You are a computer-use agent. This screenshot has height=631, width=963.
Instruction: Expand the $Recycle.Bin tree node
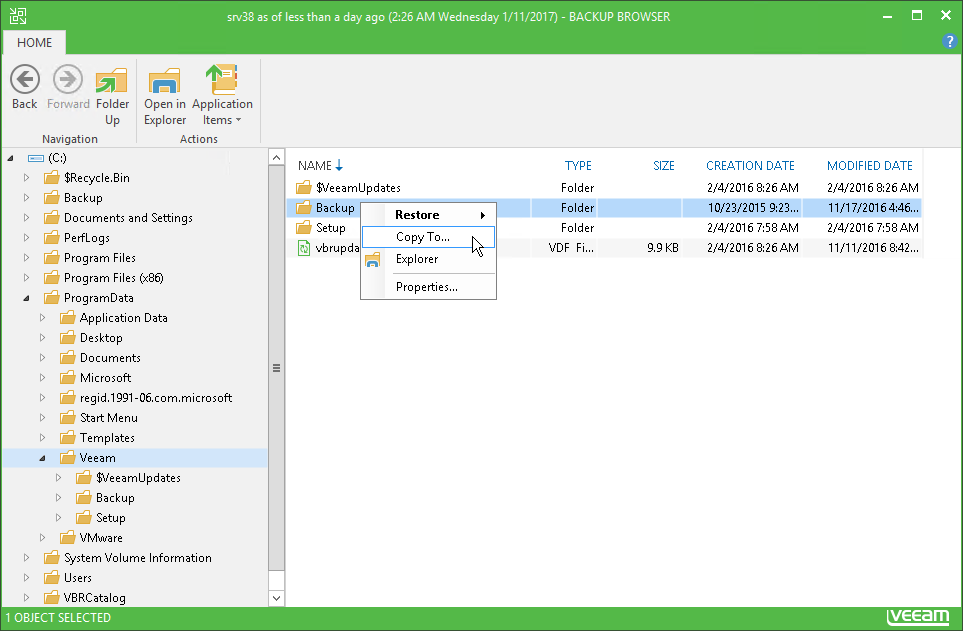click(x=26, y=178)
